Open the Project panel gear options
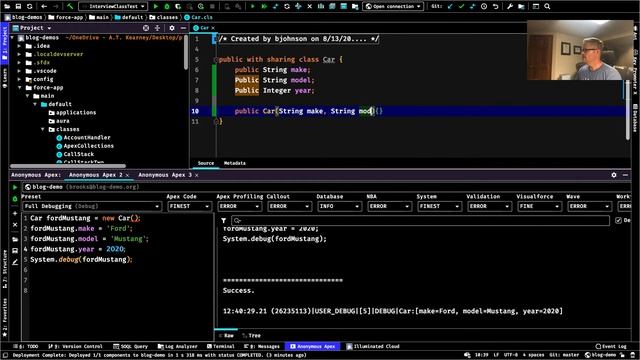The width and height of the screenshot is (640, 360). [x=172, y=28]
